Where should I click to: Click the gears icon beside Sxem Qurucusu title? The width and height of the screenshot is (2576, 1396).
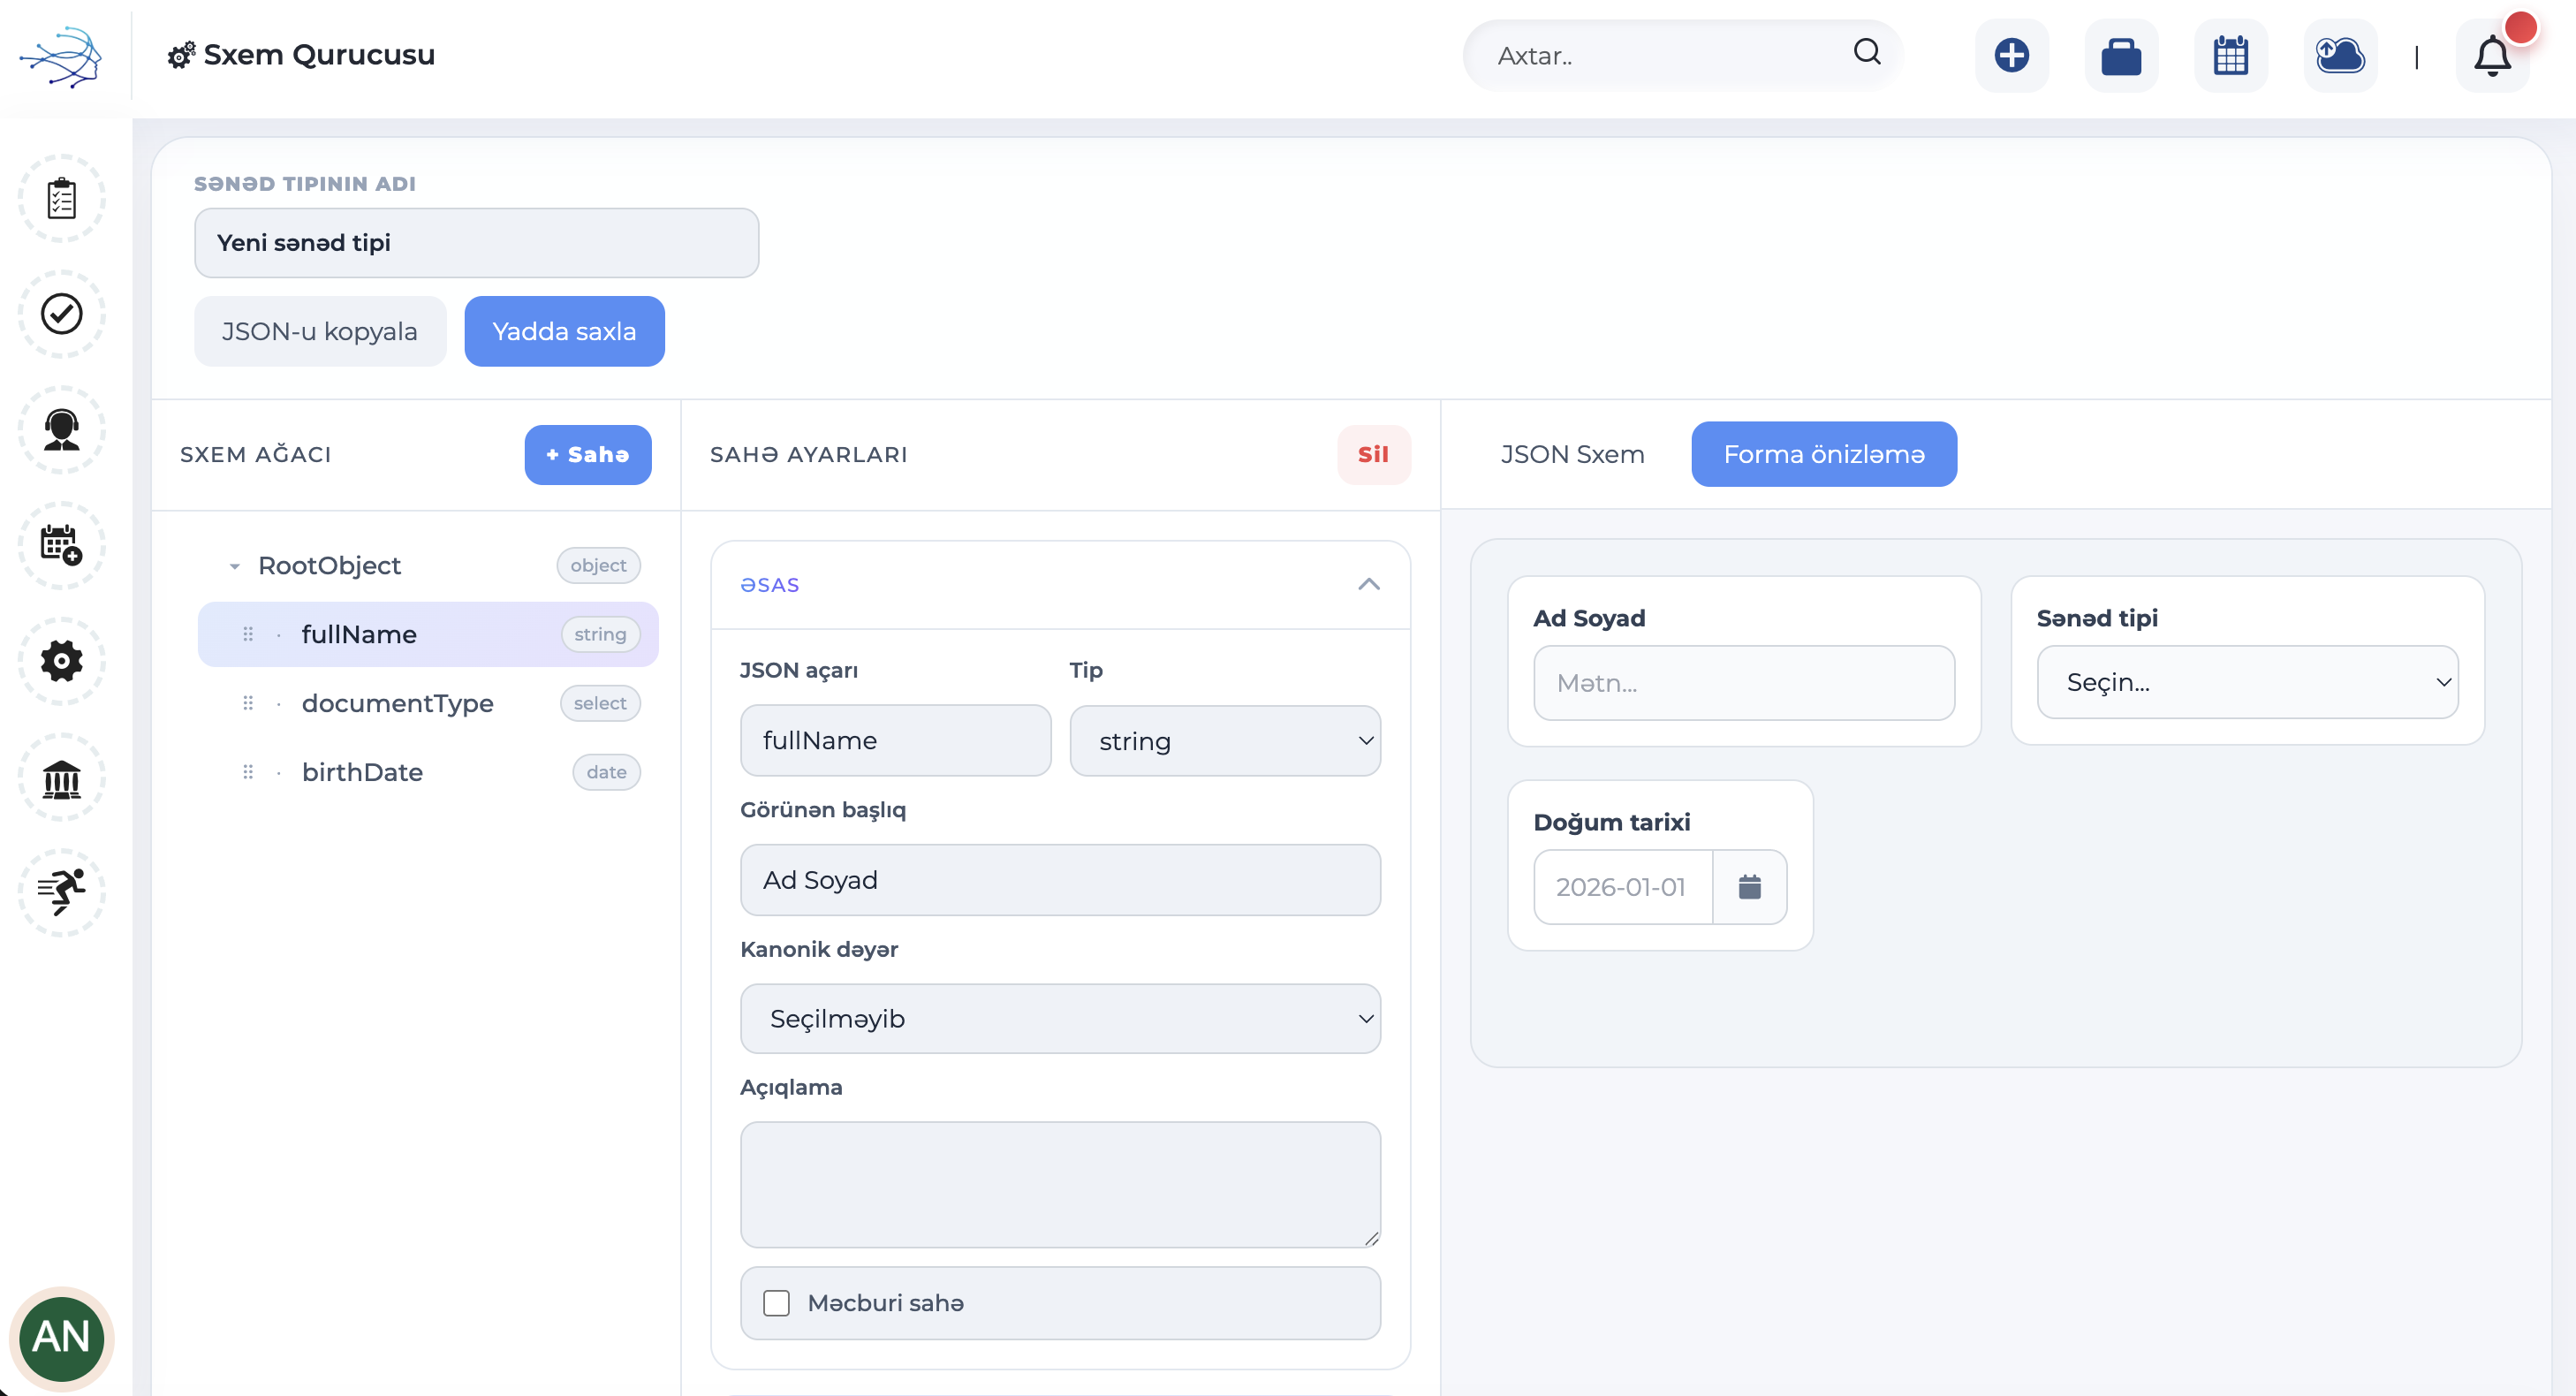[181, 55]
